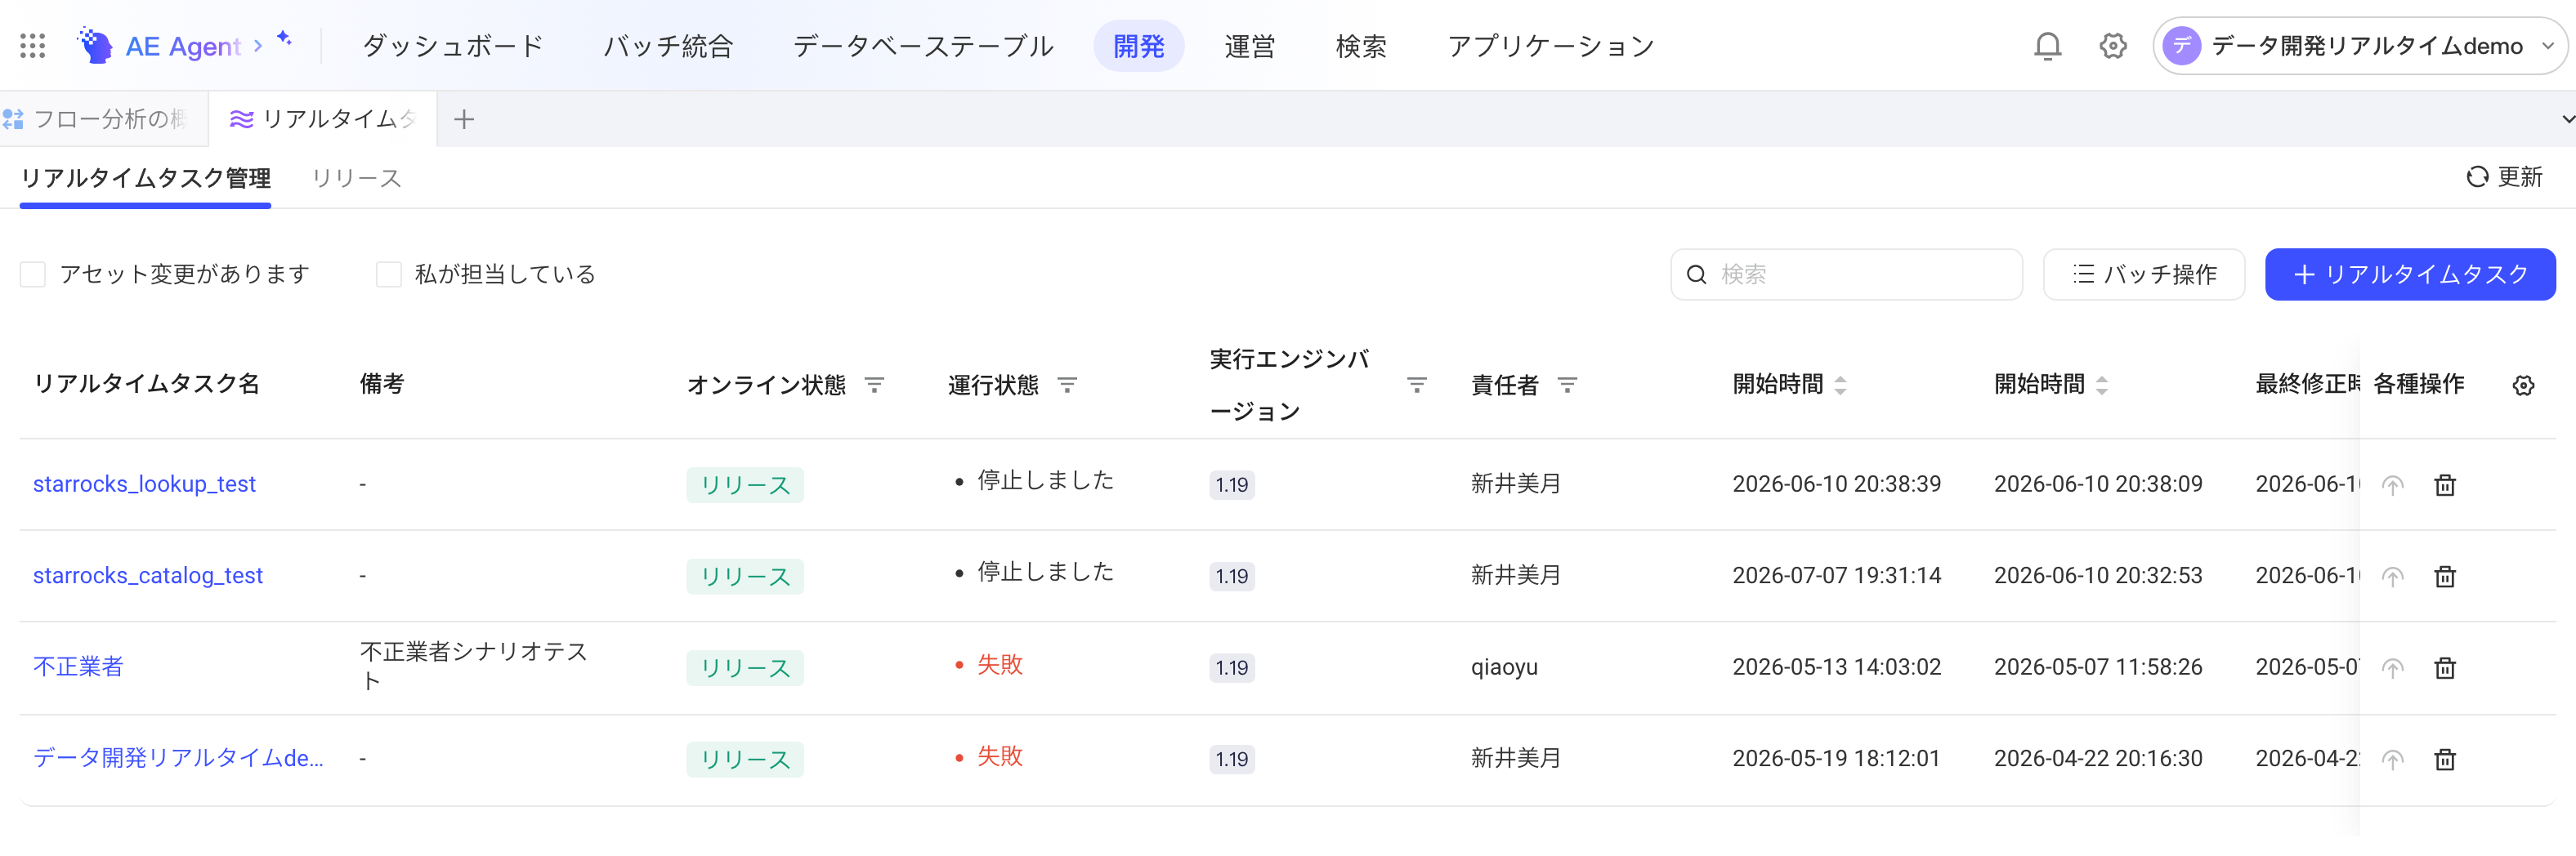Sort by second 開始時間 column
Viewport: 2576px width, 856px height.
click(x=2101, y=385)
